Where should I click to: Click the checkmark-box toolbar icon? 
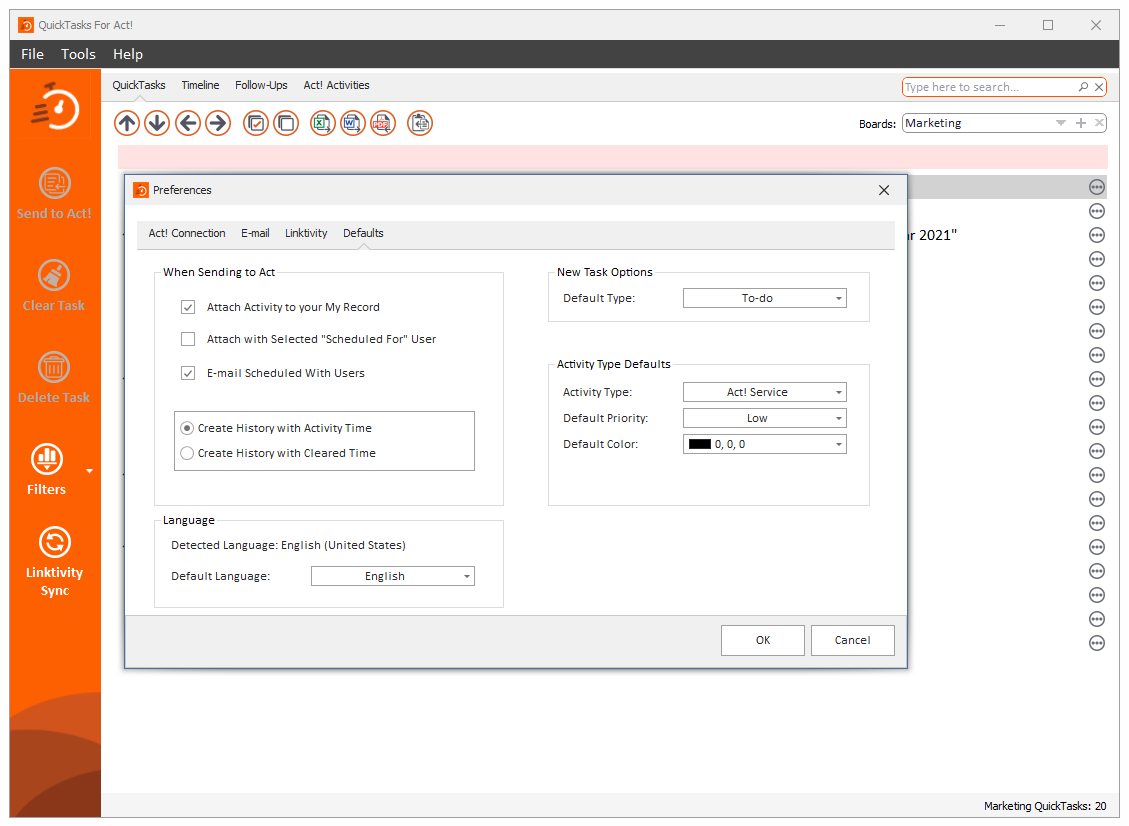point(256,123)
